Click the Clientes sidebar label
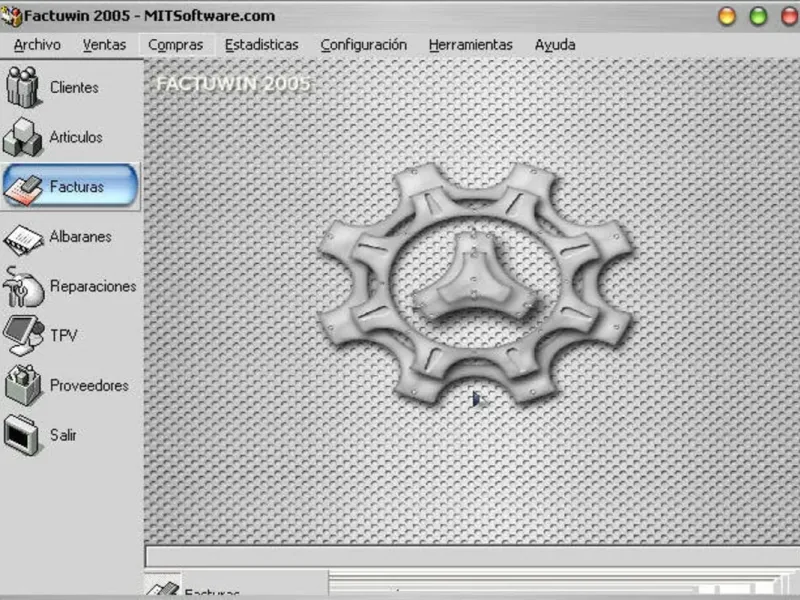This screenshot has height=600, width=800. point(74,87)
